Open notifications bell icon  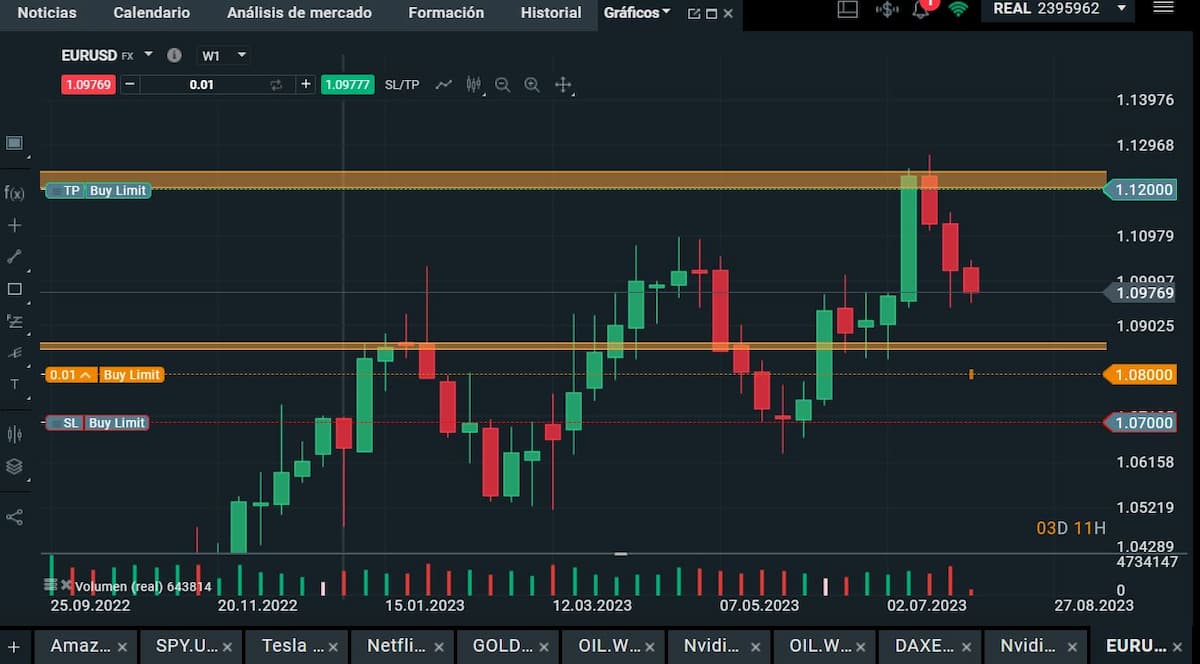tap(922, 9)
